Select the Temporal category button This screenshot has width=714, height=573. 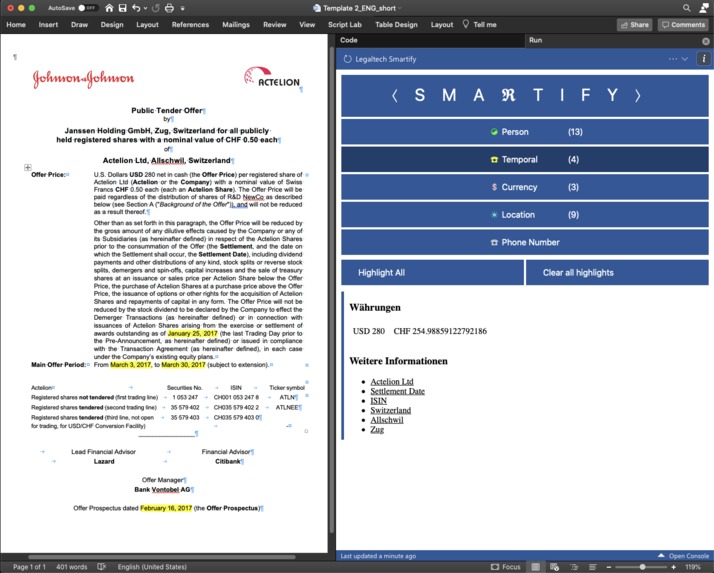pos(525,159)
